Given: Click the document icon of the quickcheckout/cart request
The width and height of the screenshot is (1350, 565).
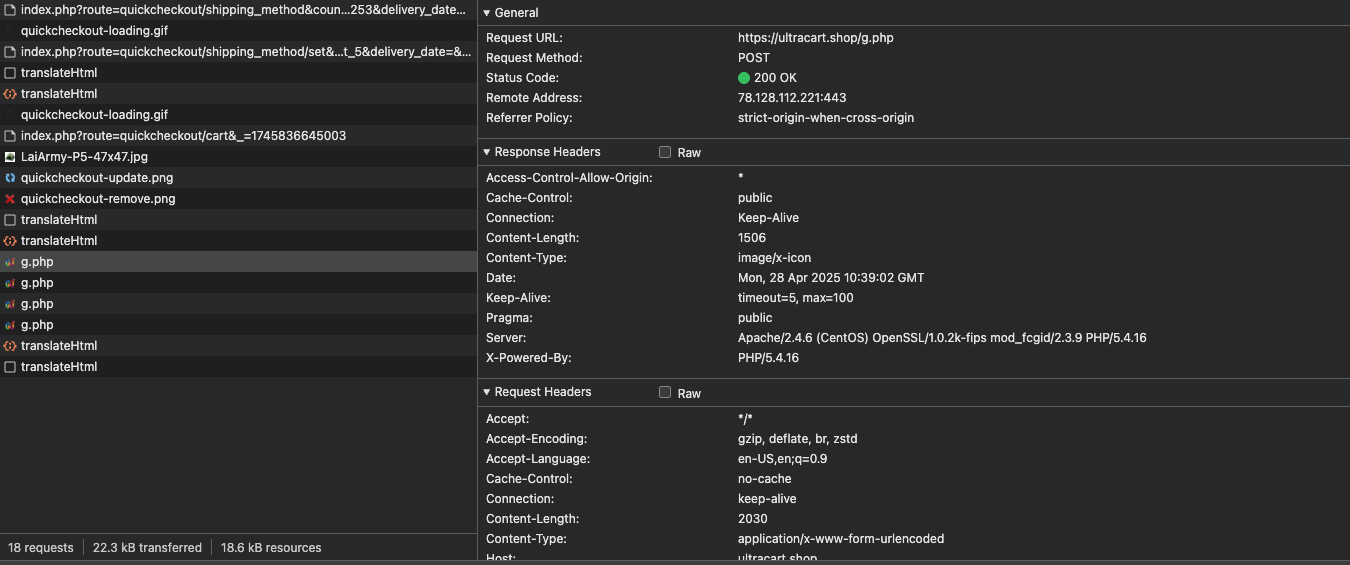Looking at the screenshot, I should tap(10, 136).
